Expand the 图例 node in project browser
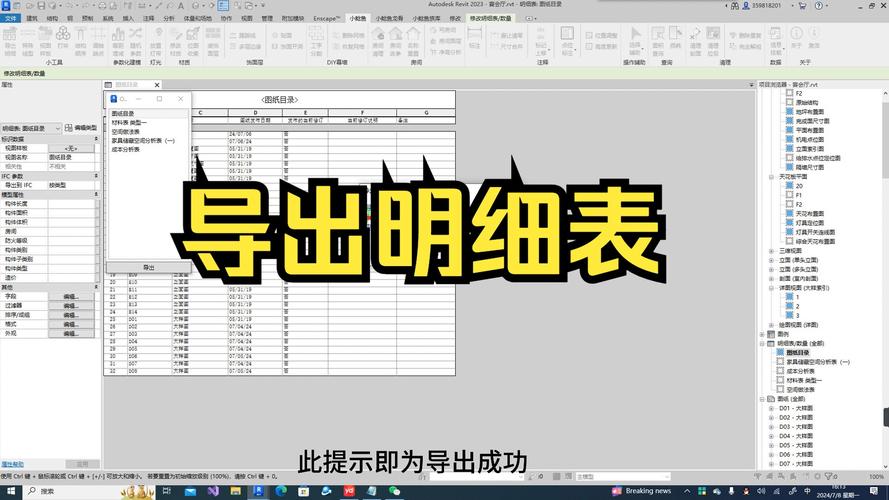This screenshot has width=889, height=500. 762,334
